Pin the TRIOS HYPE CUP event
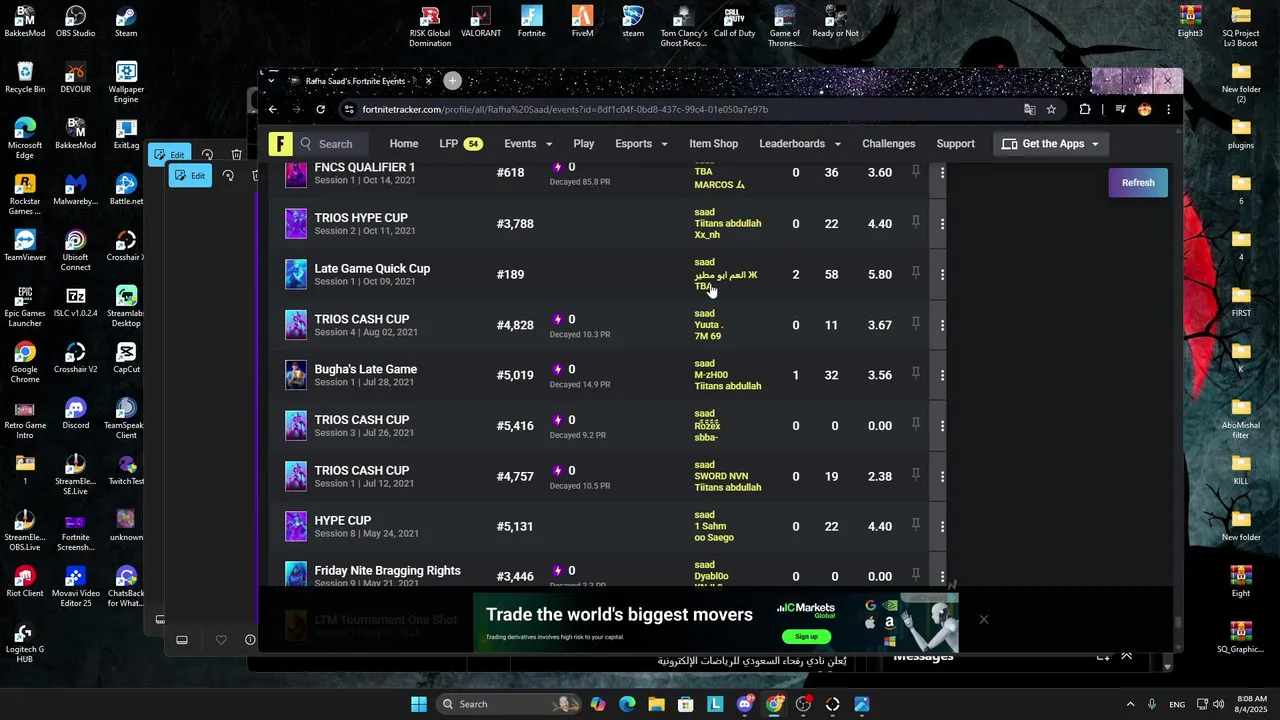Screen dimensions: 1280x720 click(x=915, y=222)
